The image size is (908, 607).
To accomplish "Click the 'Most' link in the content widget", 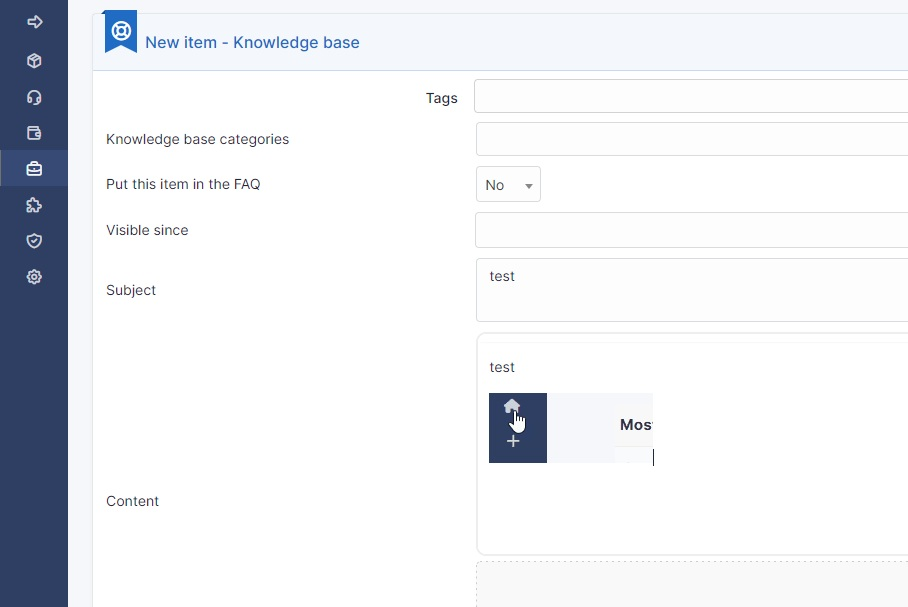I will (636, 424).
